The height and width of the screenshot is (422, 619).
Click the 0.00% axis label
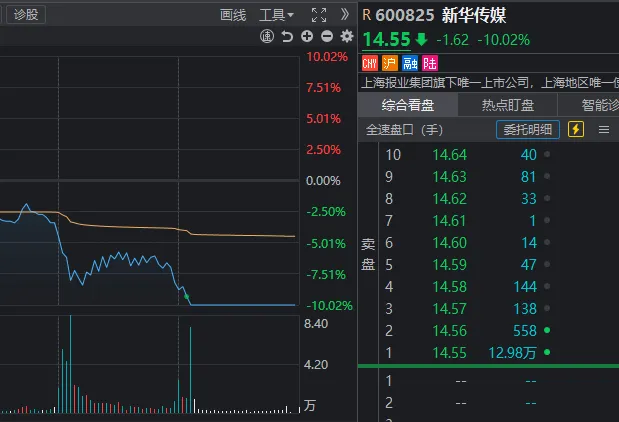323,181
